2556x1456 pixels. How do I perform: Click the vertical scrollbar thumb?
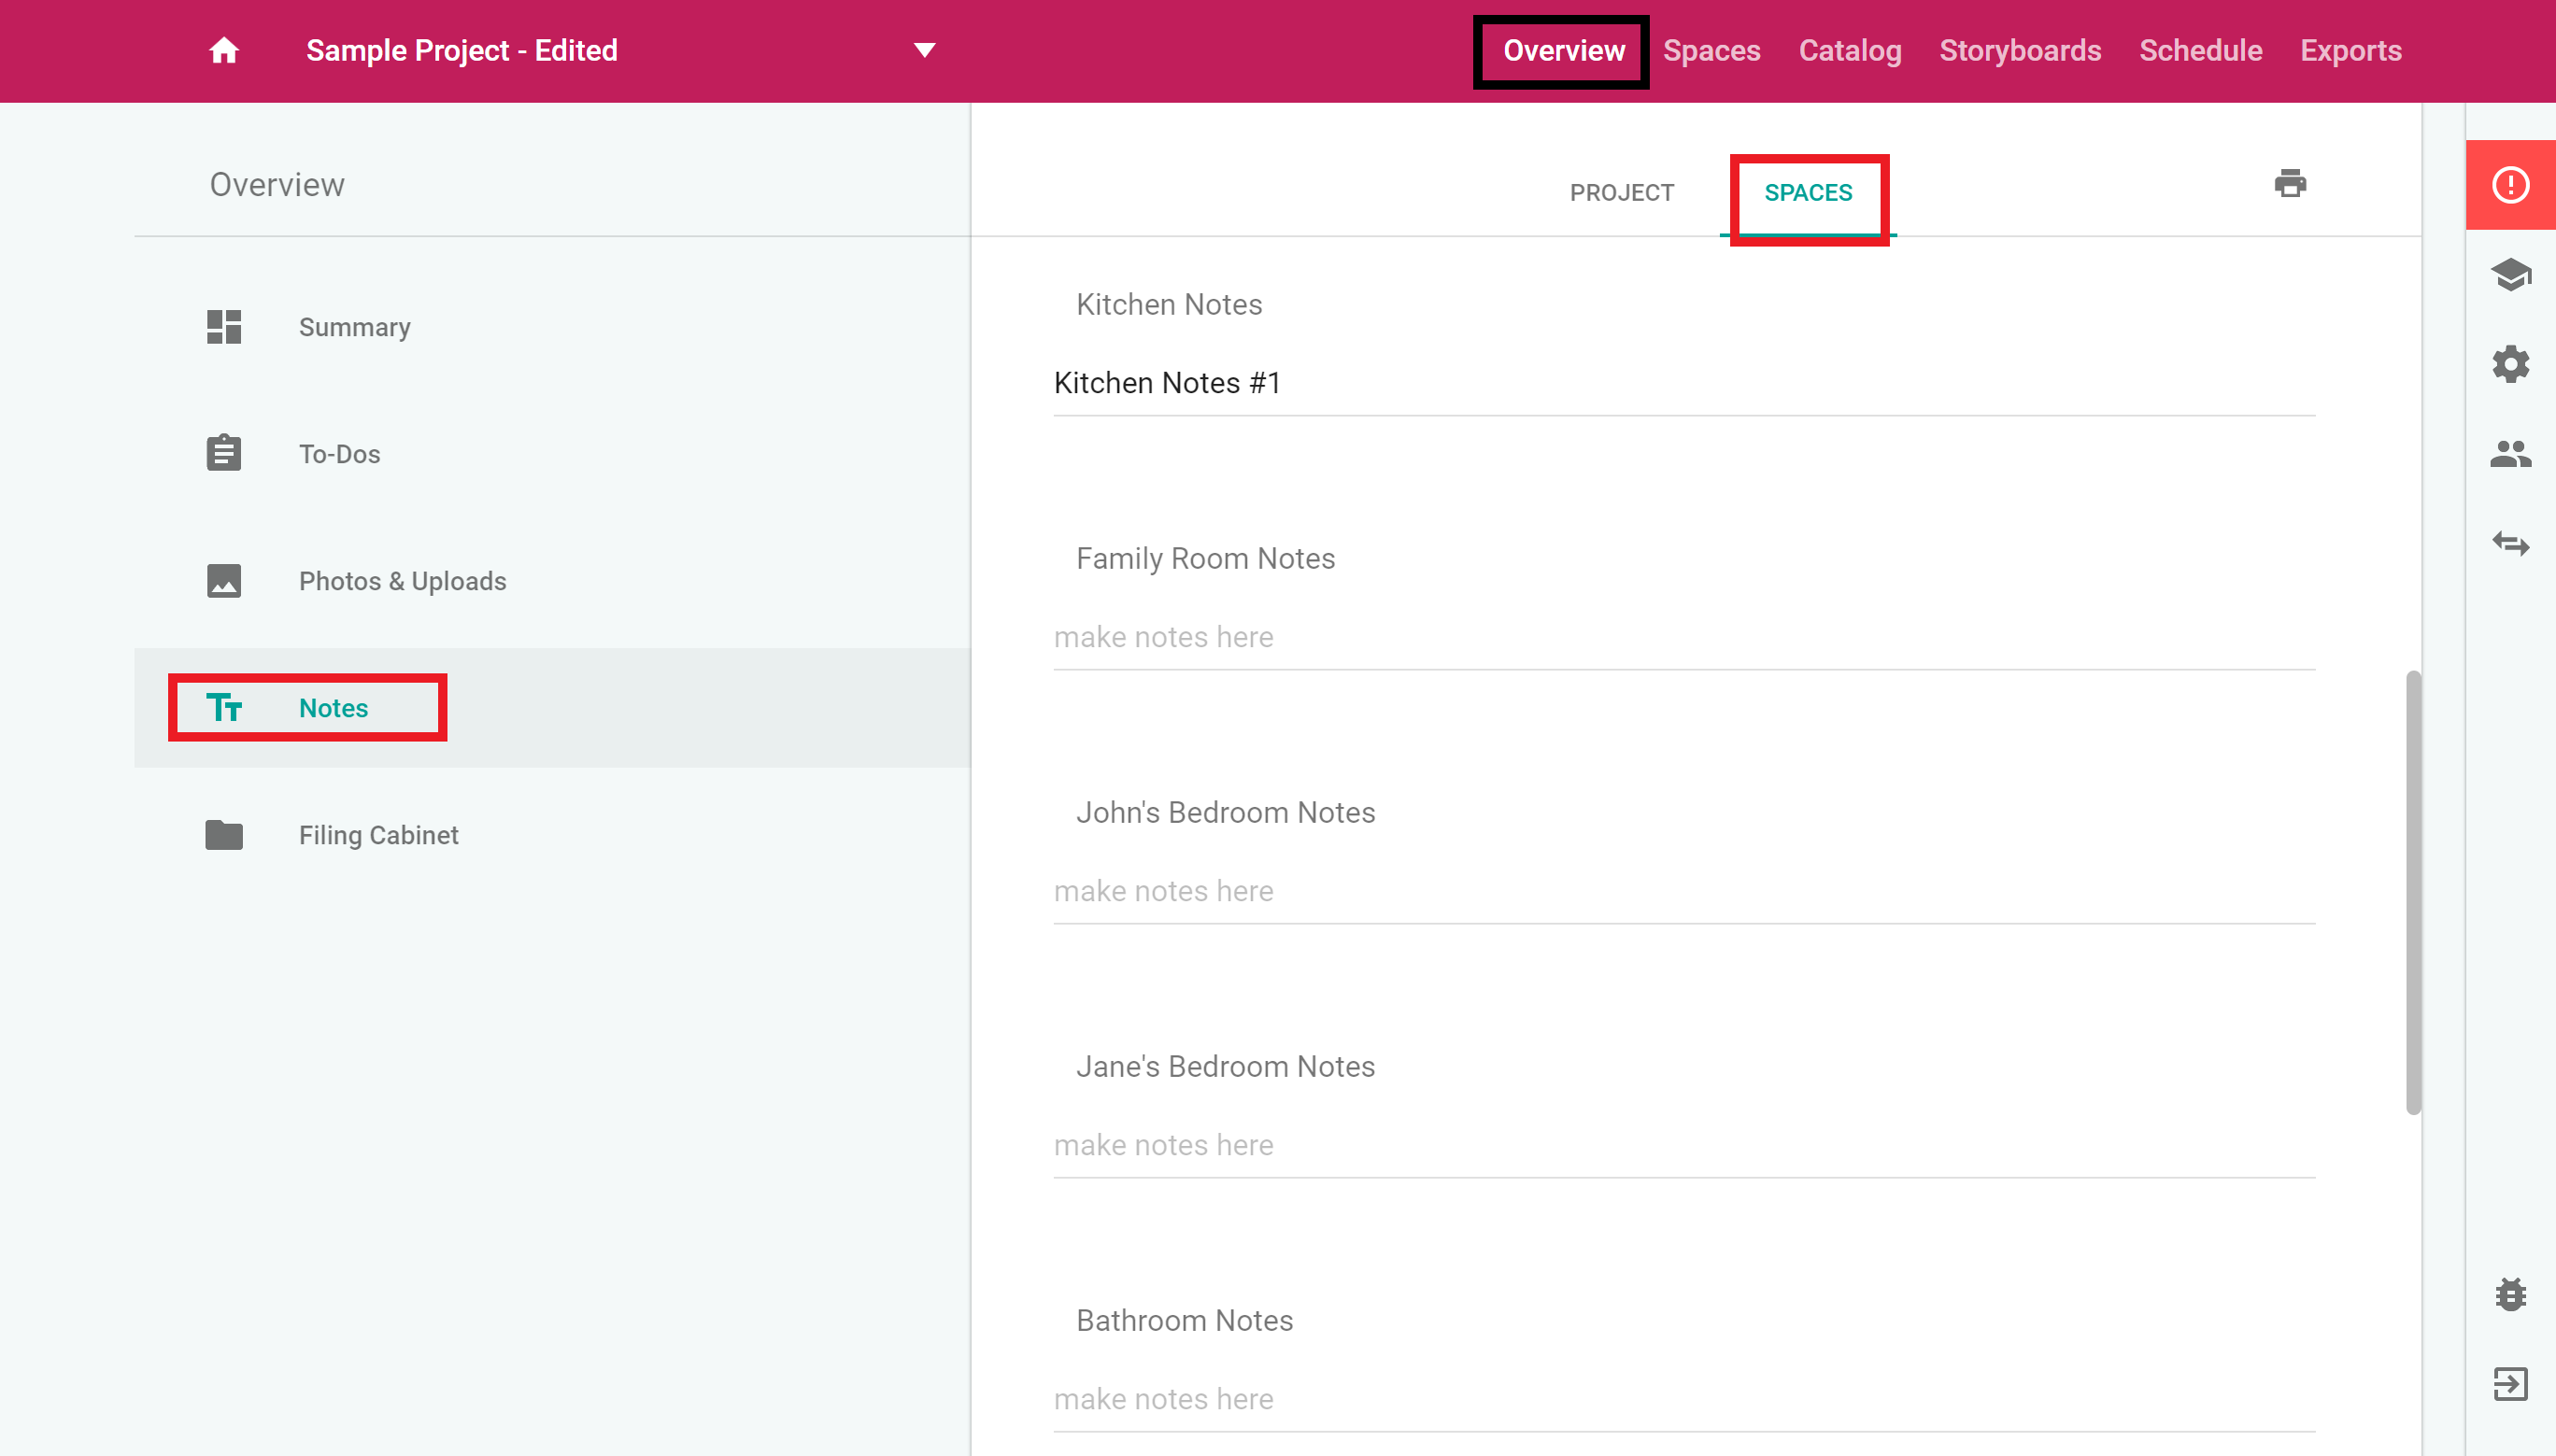[2413, 890]
